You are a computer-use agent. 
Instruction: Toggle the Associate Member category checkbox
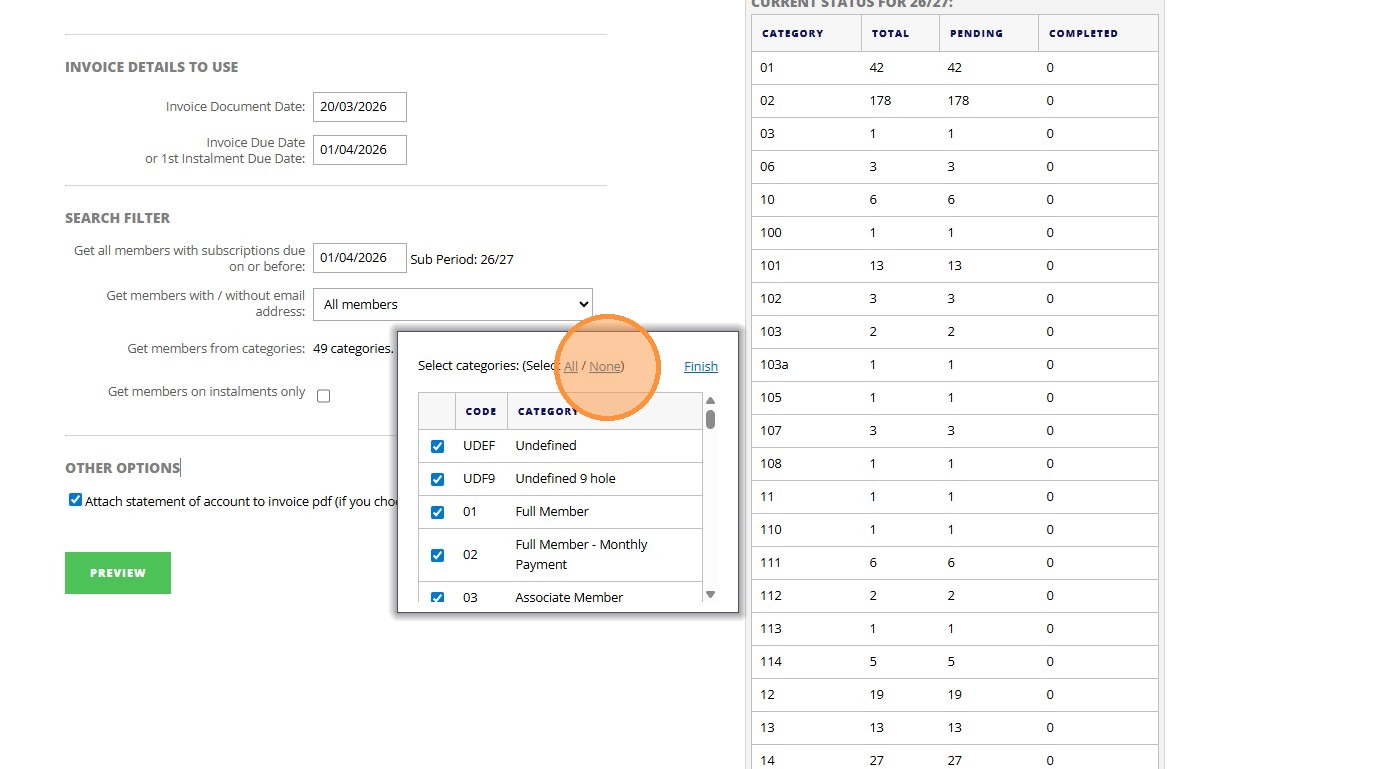(437, 597)
